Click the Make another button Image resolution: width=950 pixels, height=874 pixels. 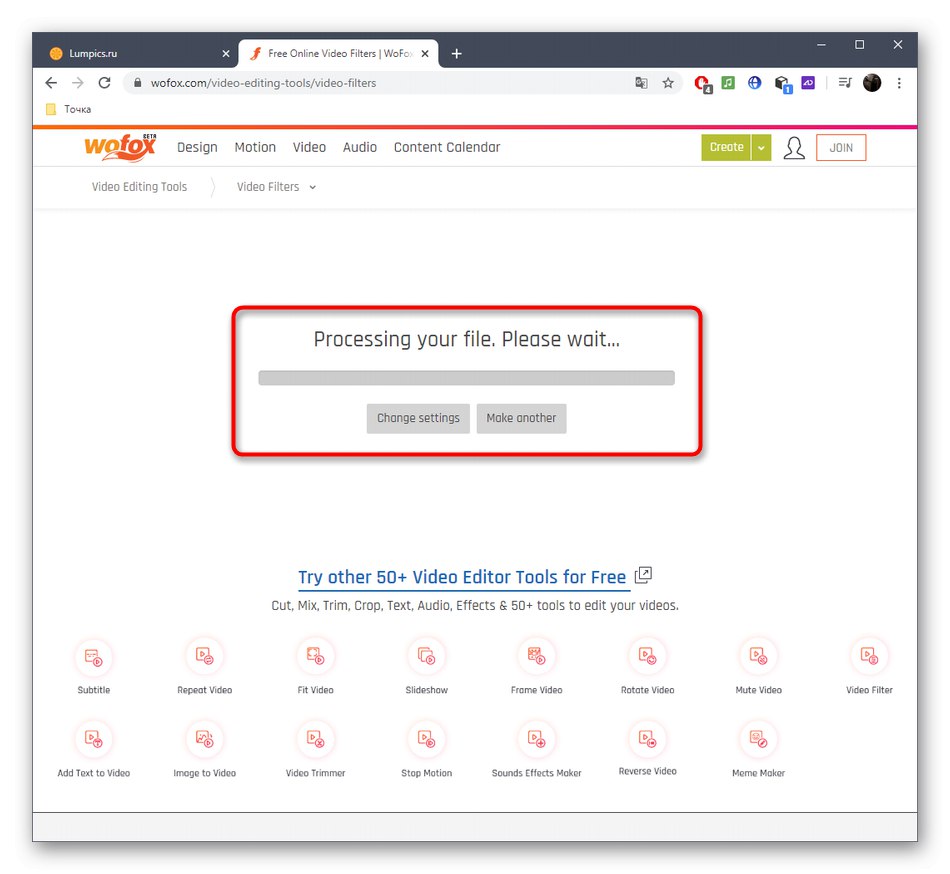tap(521, 419)
